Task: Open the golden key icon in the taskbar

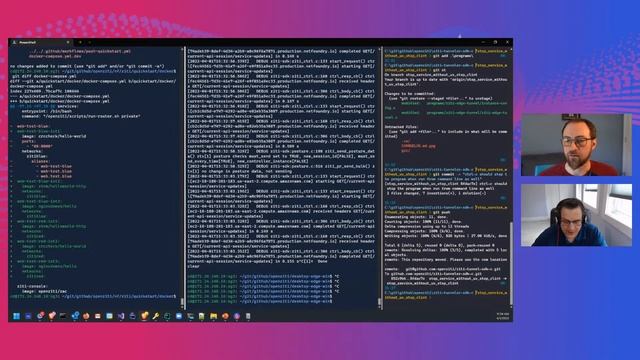Action: [x=156, y=316]
